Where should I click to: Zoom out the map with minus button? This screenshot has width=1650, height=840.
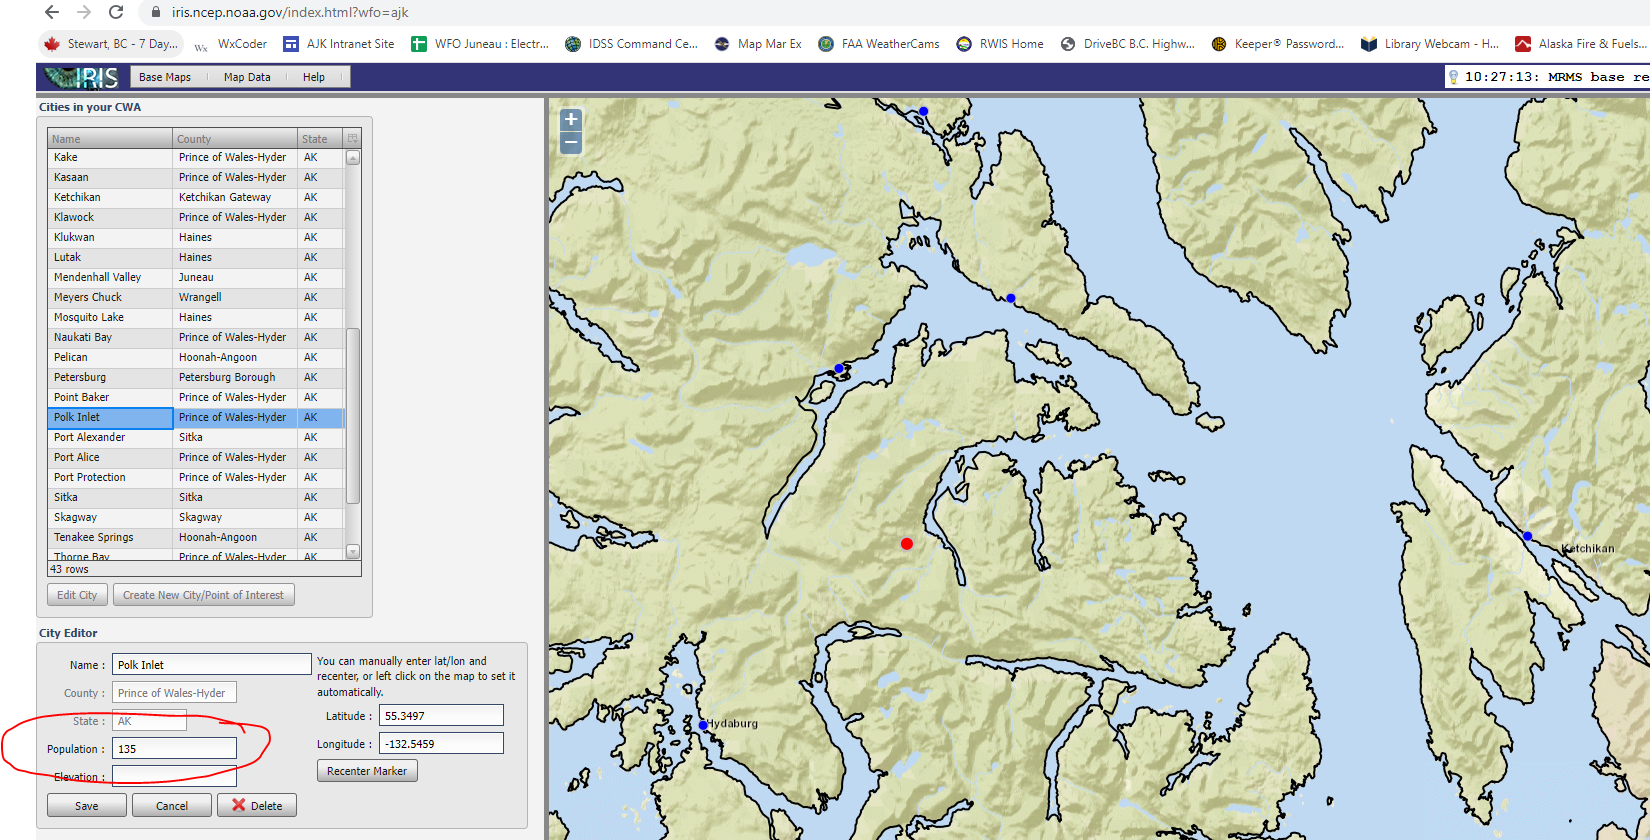pos(571,143)
